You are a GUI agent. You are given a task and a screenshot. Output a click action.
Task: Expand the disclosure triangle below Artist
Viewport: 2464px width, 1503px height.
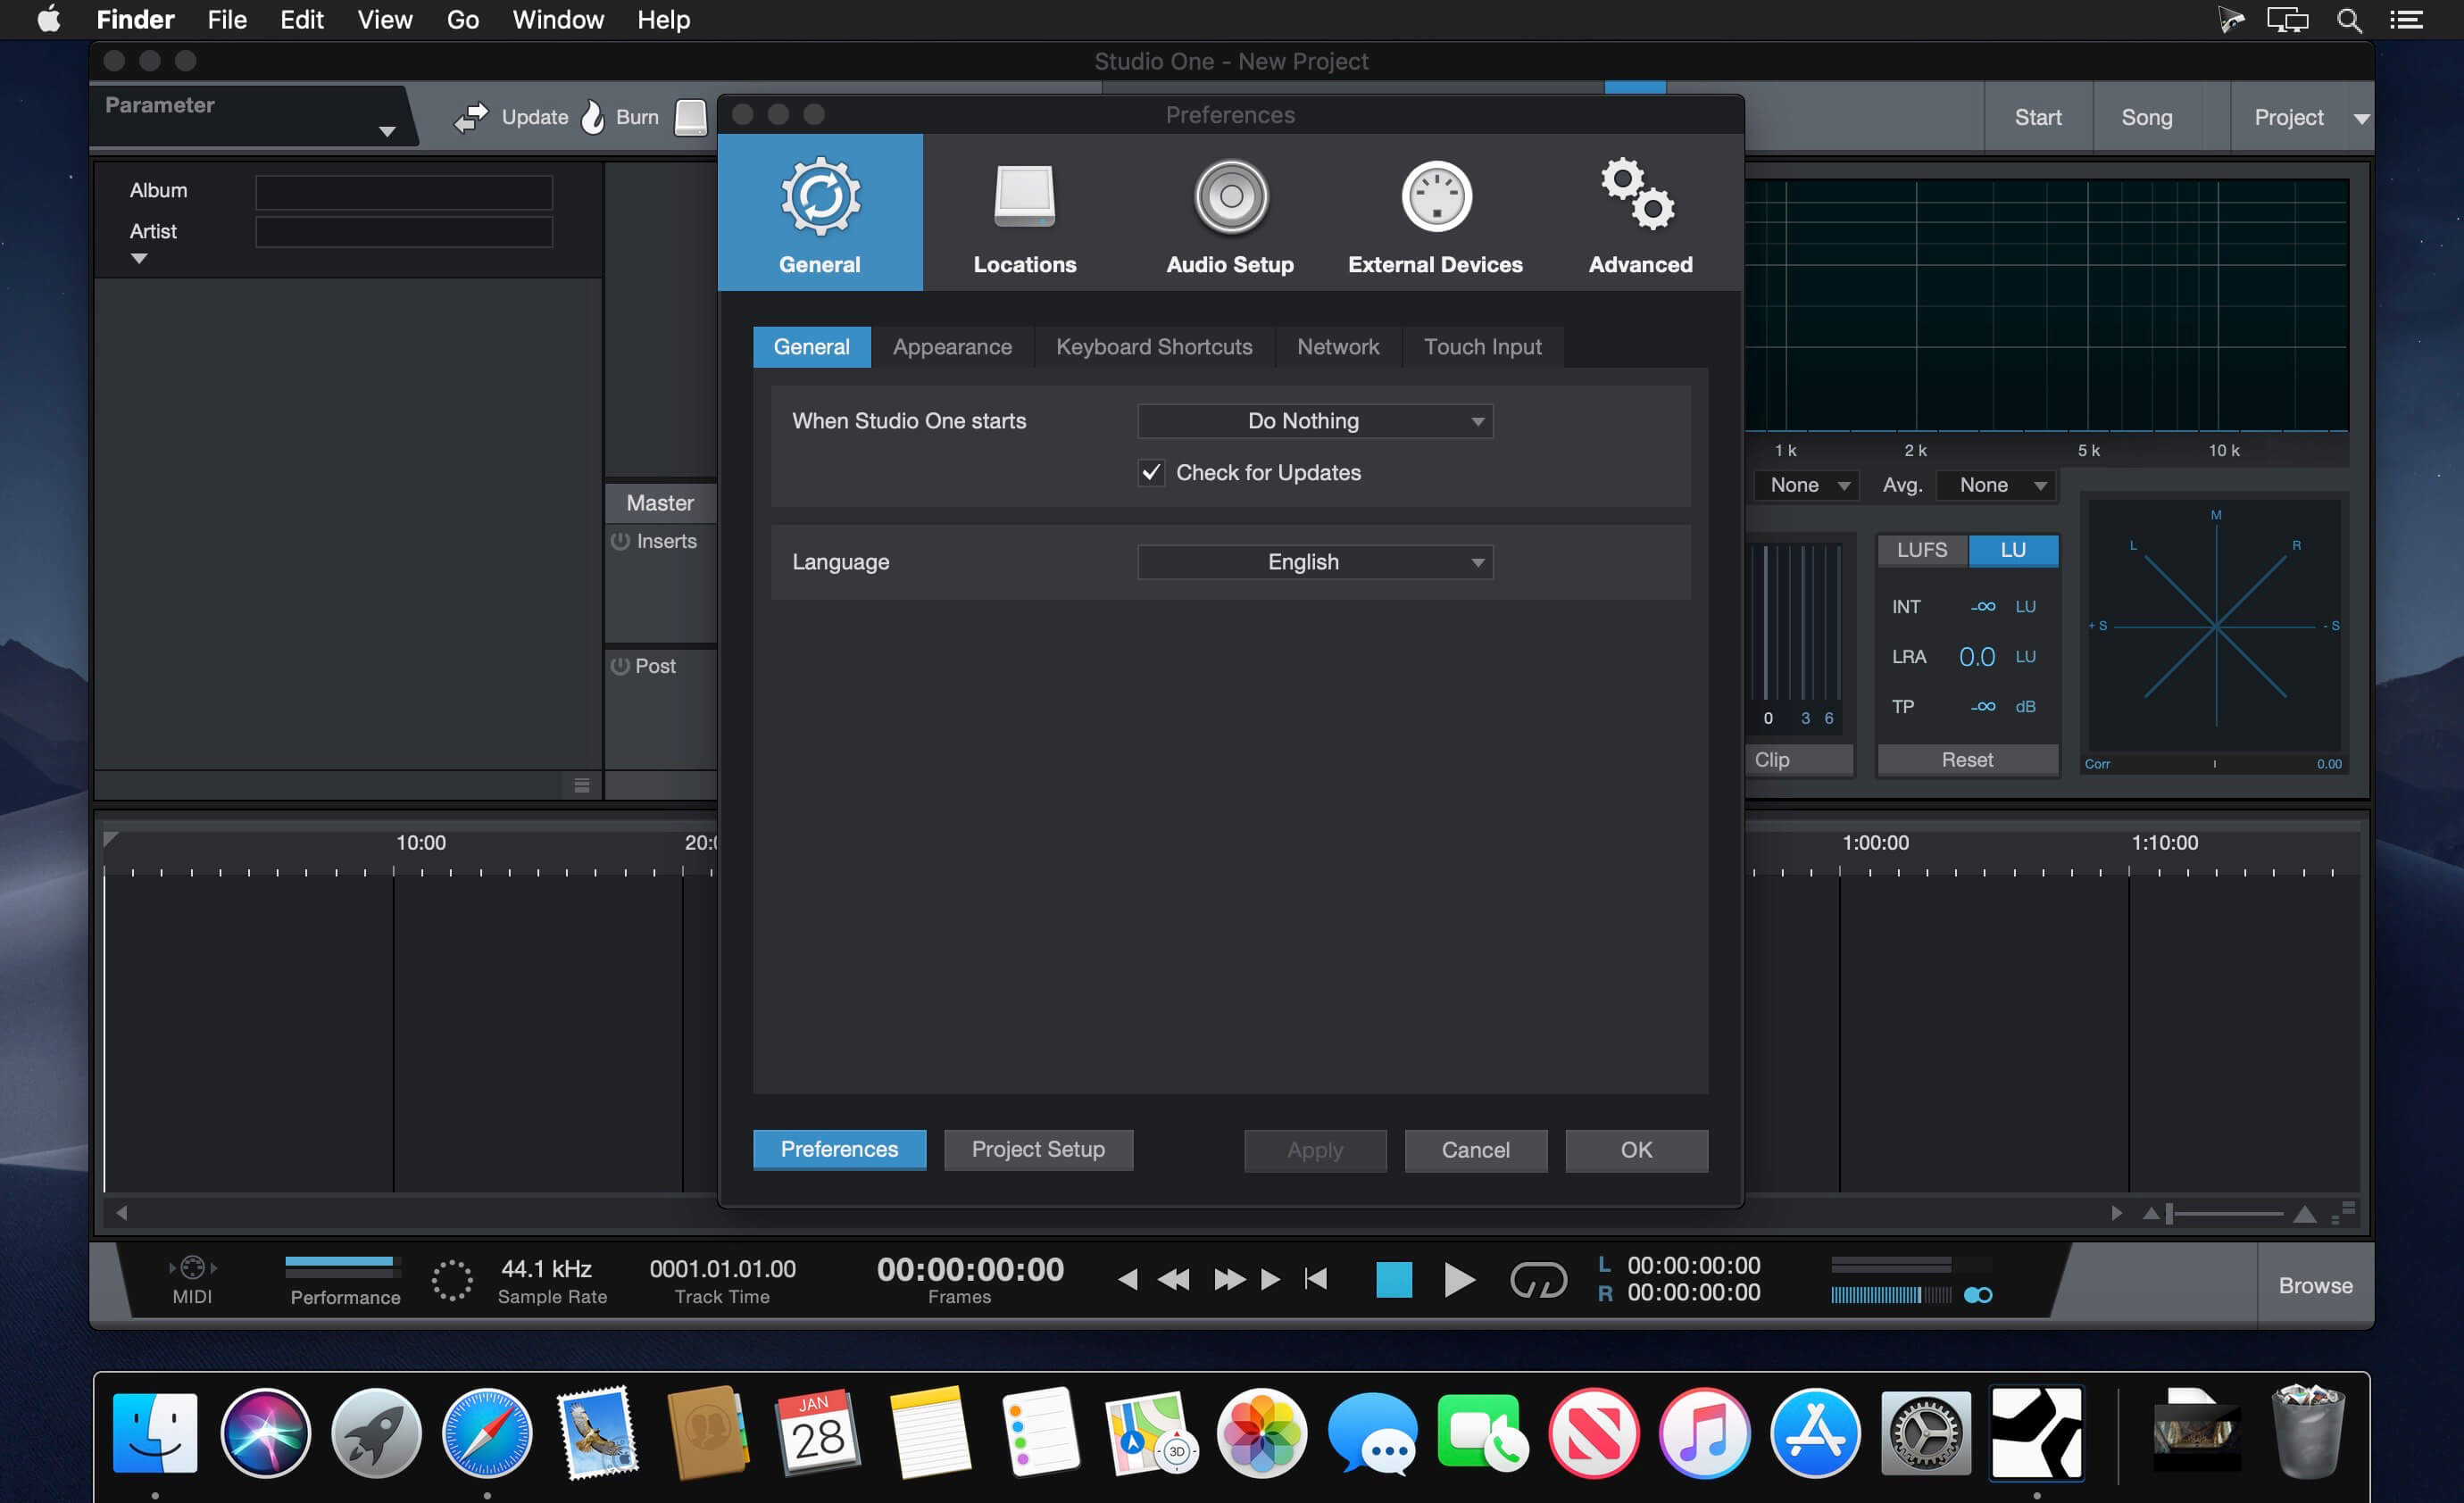point(139,259)
